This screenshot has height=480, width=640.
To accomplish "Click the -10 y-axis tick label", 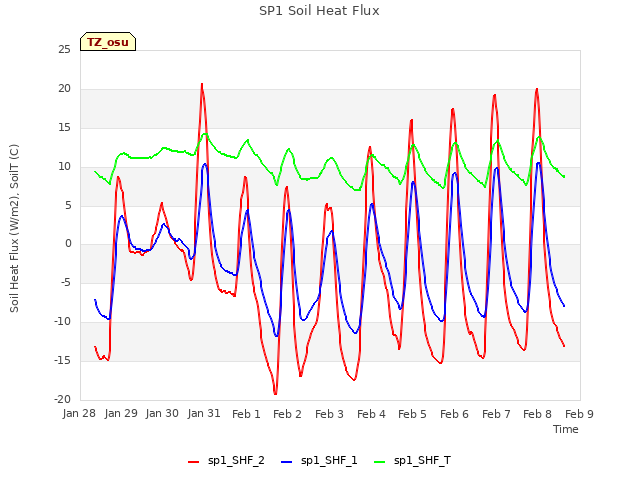I will coord(62,322).
